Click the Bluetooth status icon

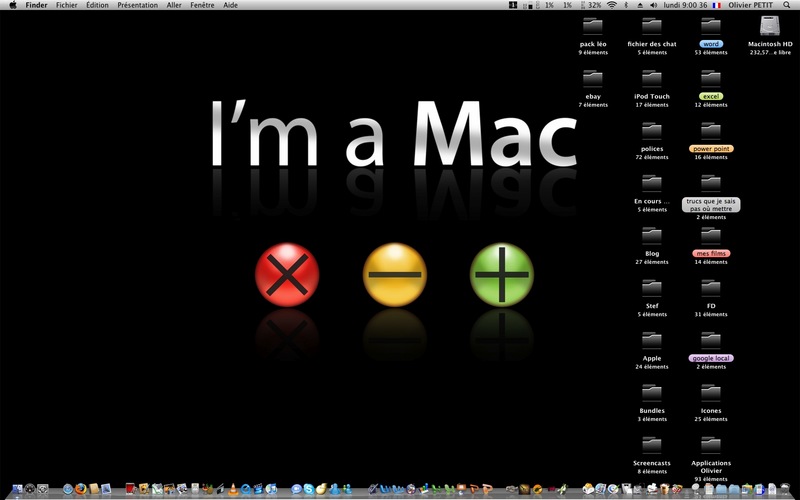point(626,5)
